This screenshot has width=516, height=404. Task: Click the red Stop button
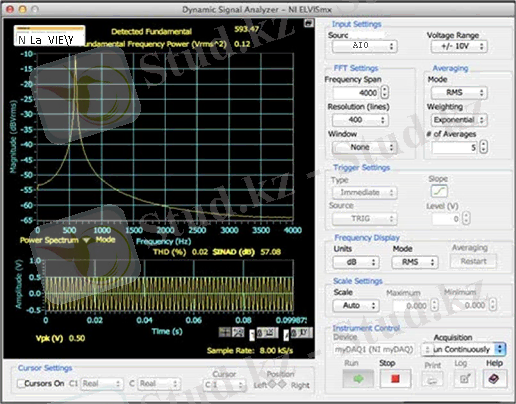[395, 379]
